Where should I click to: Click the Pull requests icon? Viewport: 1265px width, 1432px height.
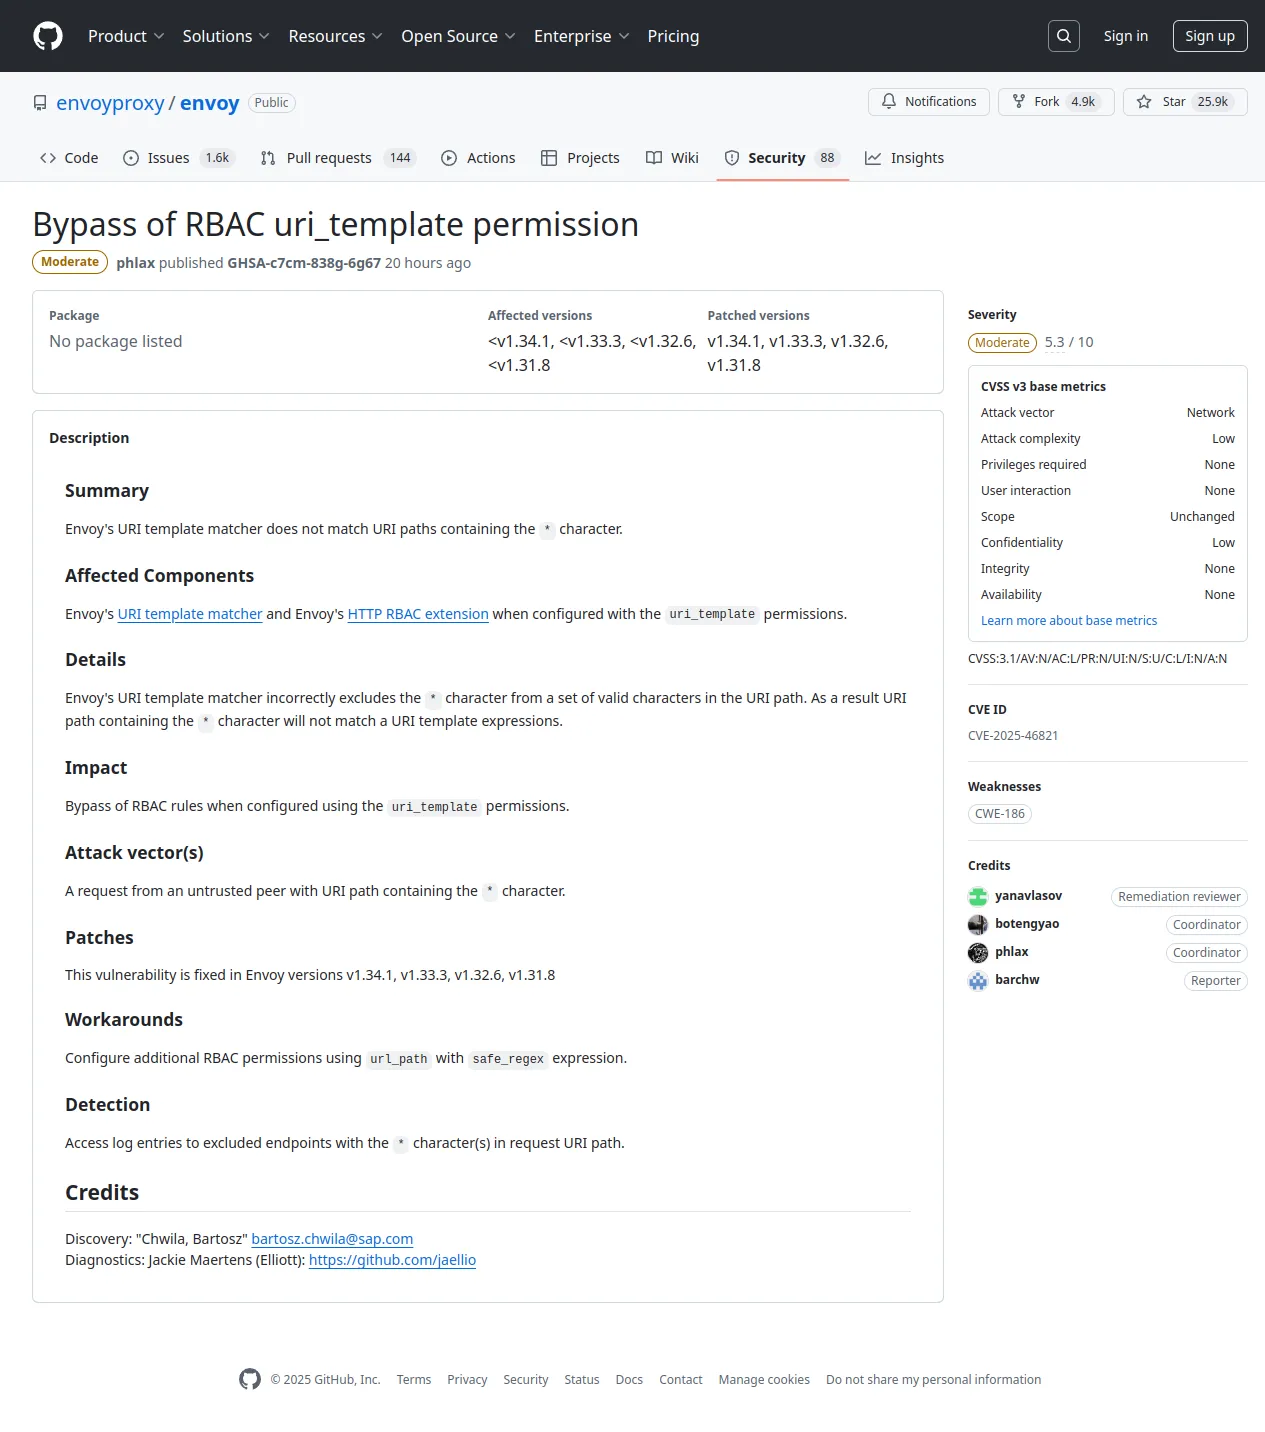(x=268, y=158)
